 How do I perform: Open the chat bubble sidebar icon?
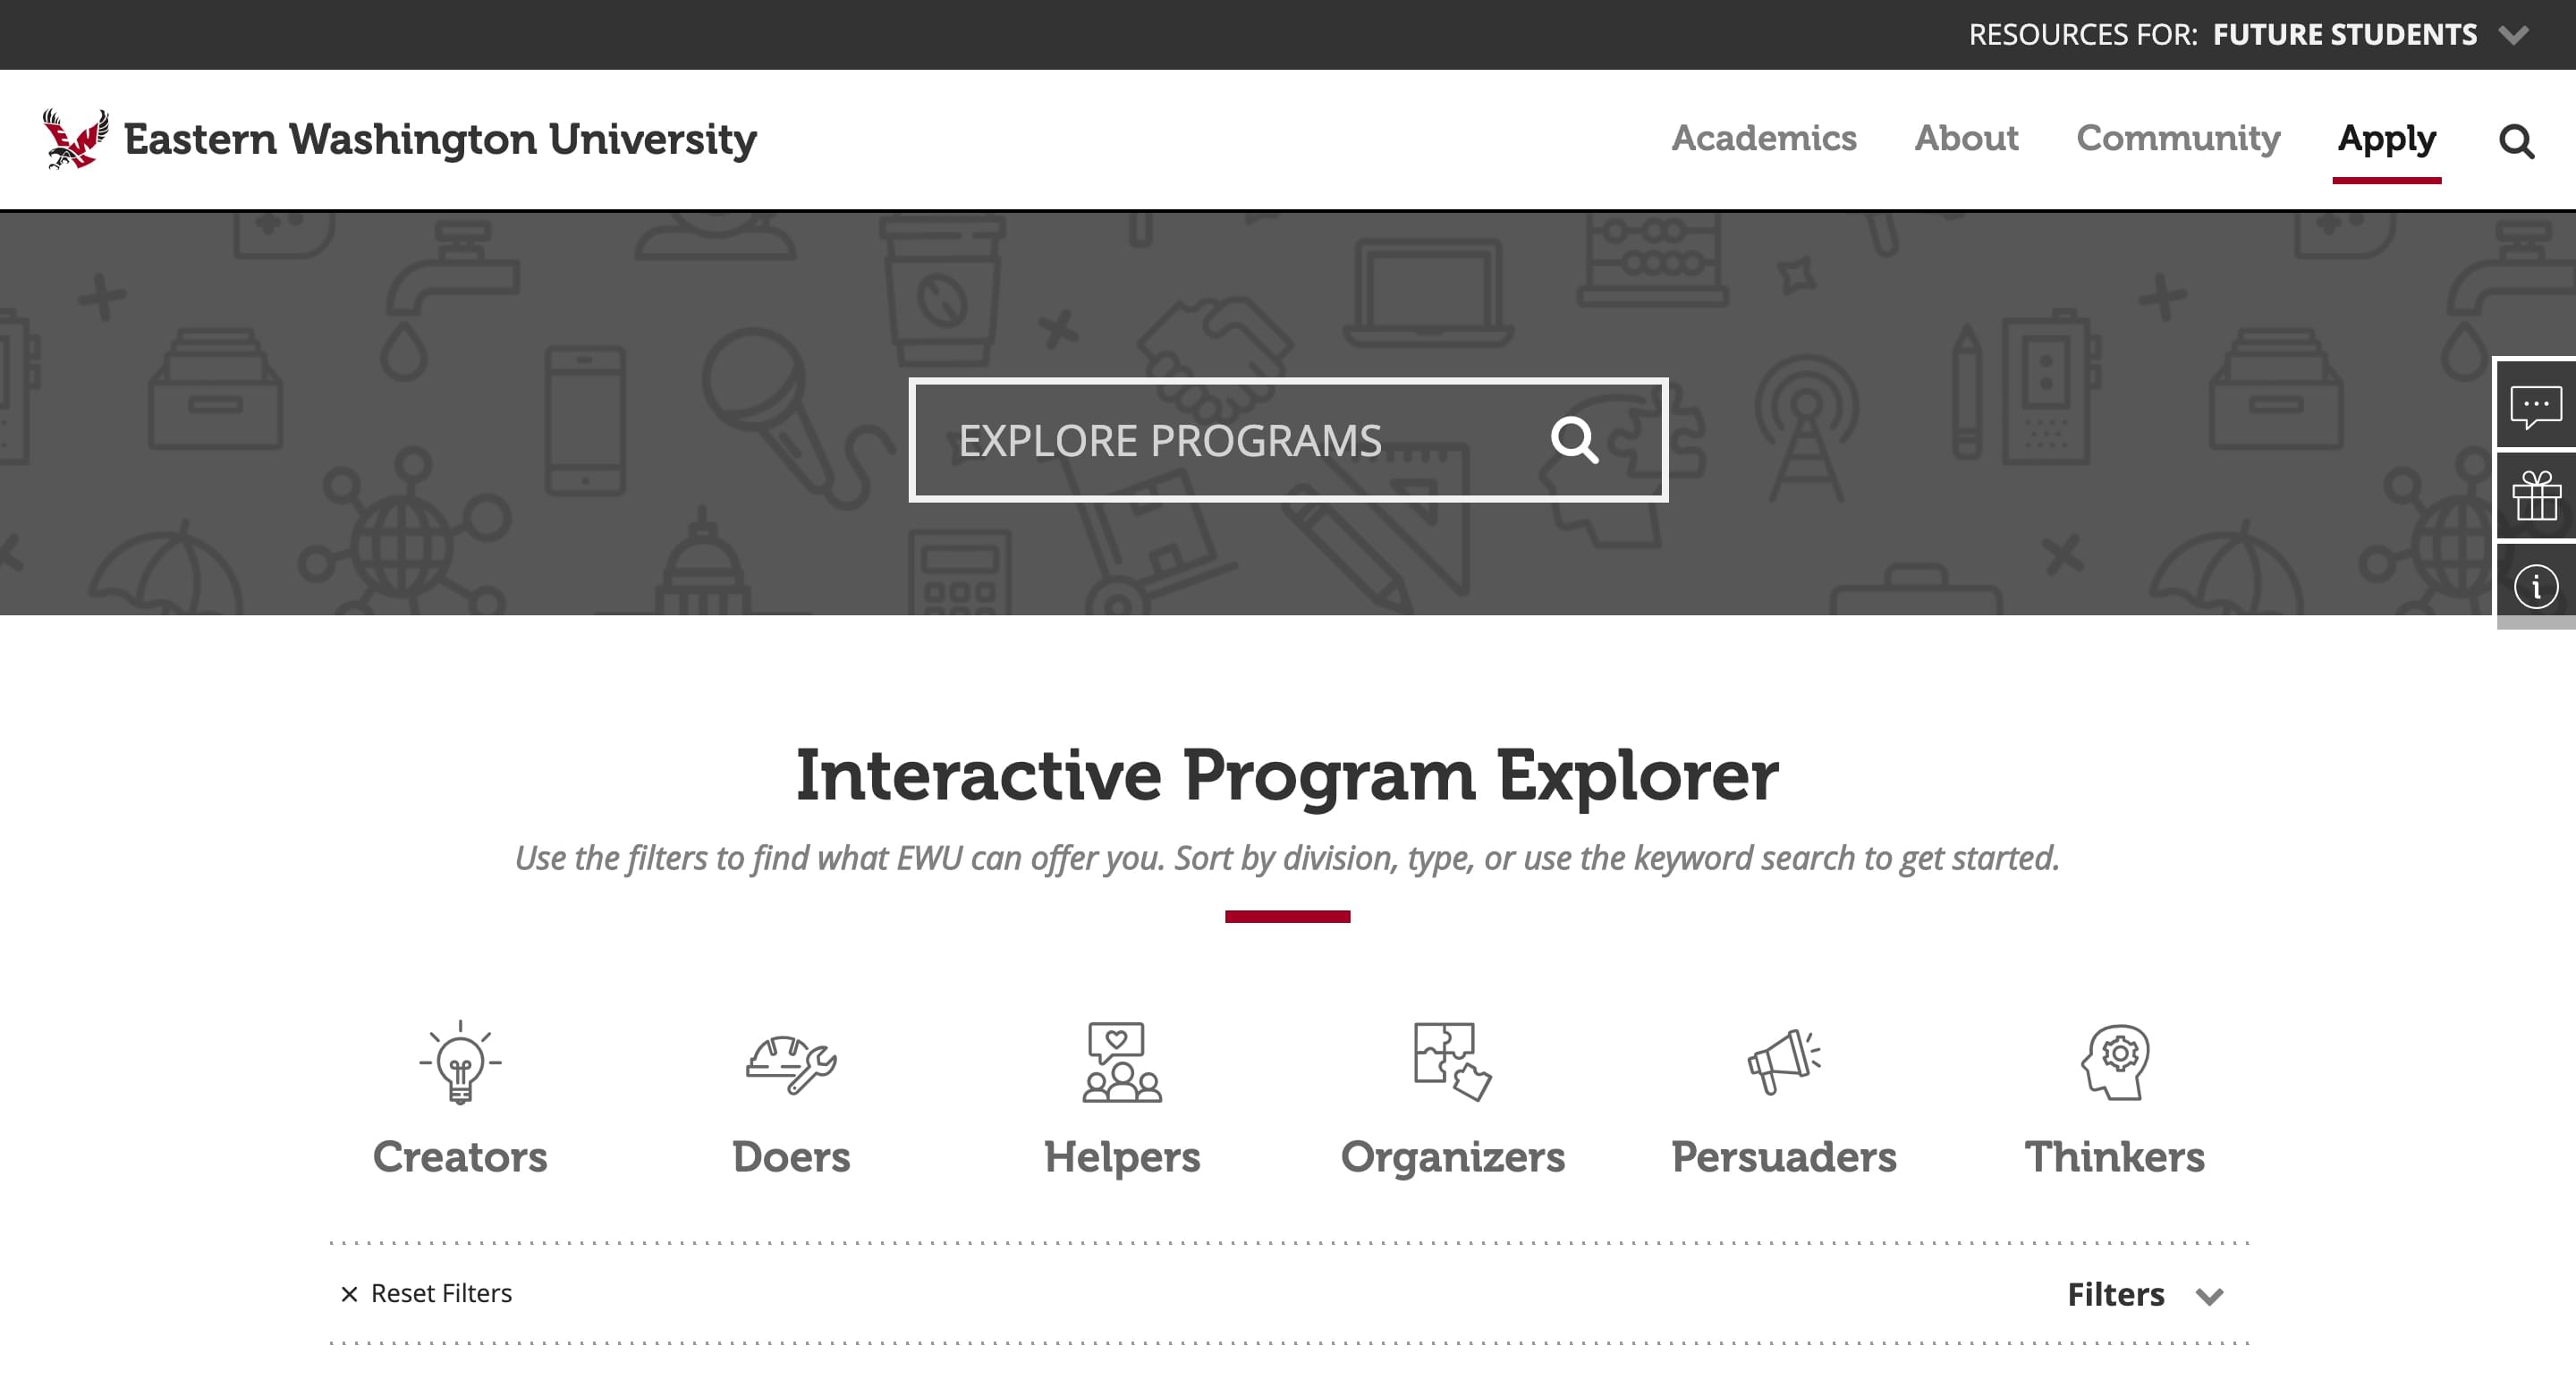point(2535,405)
